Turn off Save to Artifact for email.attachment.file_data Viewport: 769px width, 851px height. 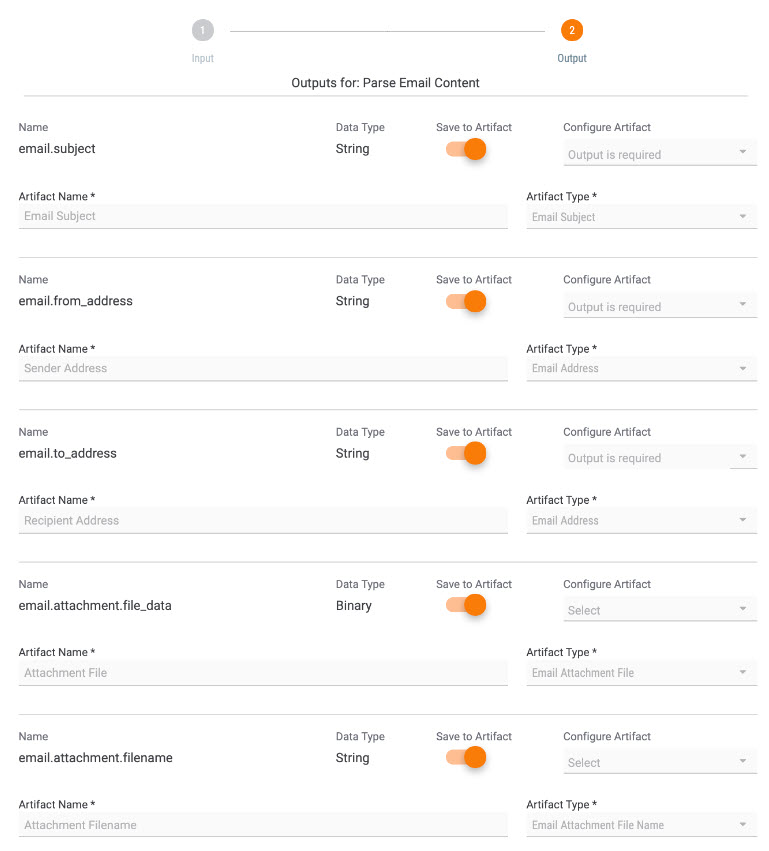[x=466, y=605]
